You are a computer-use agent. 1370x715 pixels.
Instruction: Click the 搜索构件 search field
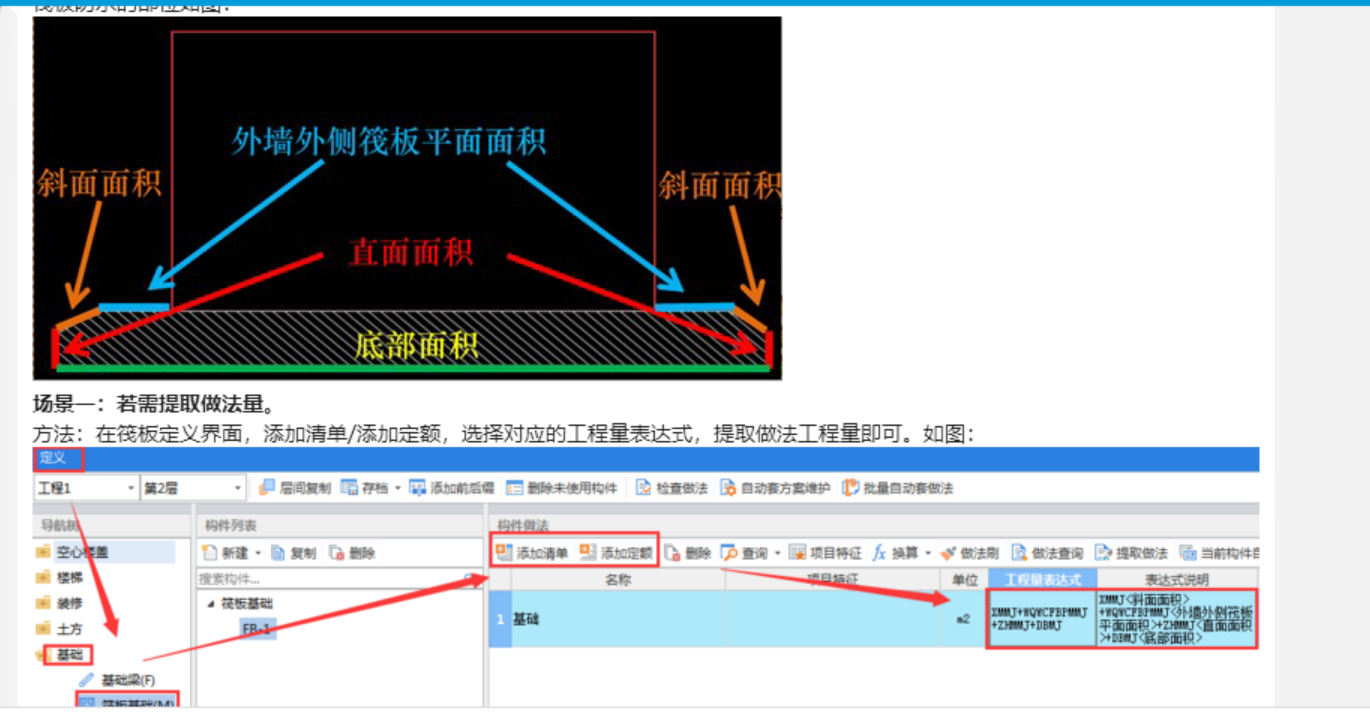(x=339, y=578)
